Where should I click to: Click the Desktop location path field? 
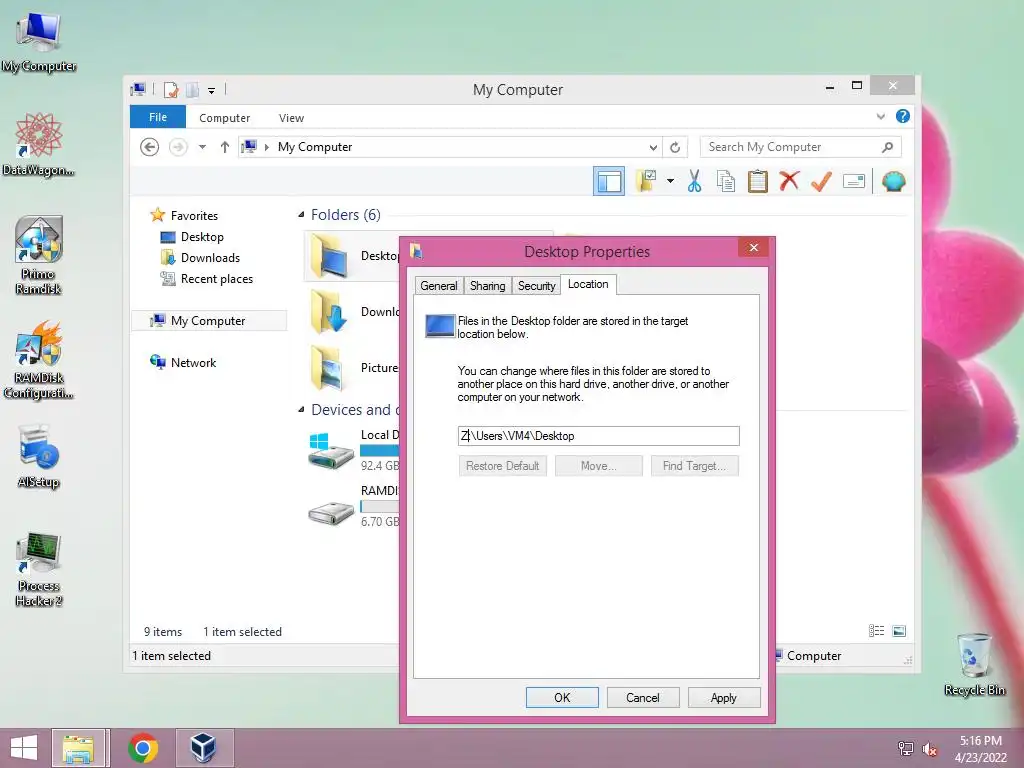click(599, 436)
